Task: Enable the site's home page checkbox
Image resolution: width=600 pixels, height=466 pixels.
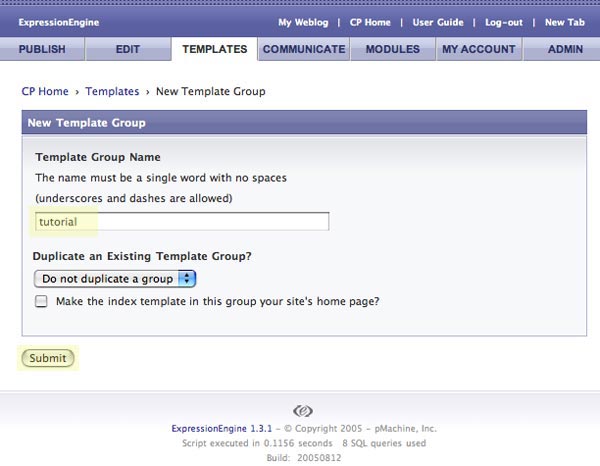Action: [41, 301]
